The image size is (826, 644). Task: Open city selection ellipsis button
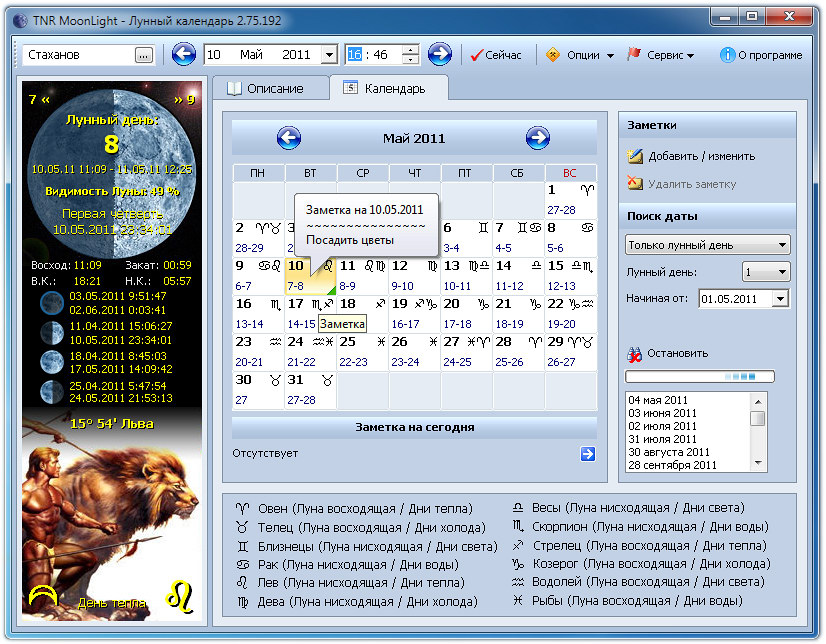143,55
